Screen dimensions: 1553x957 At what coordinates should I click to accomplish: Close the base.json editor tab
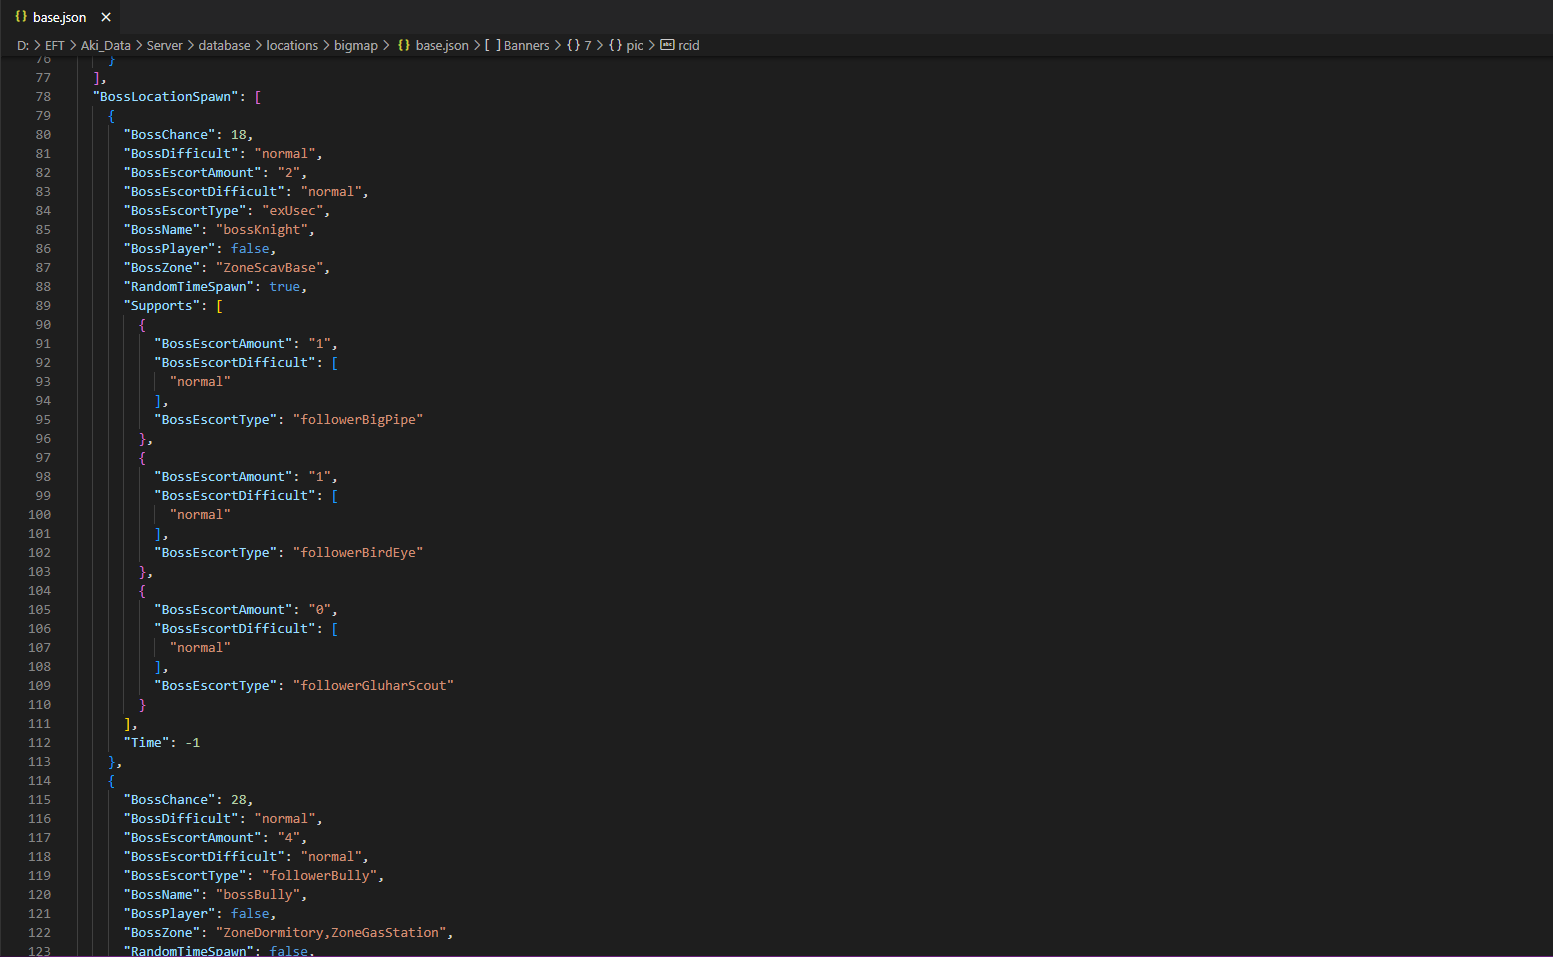coord(106,17)
